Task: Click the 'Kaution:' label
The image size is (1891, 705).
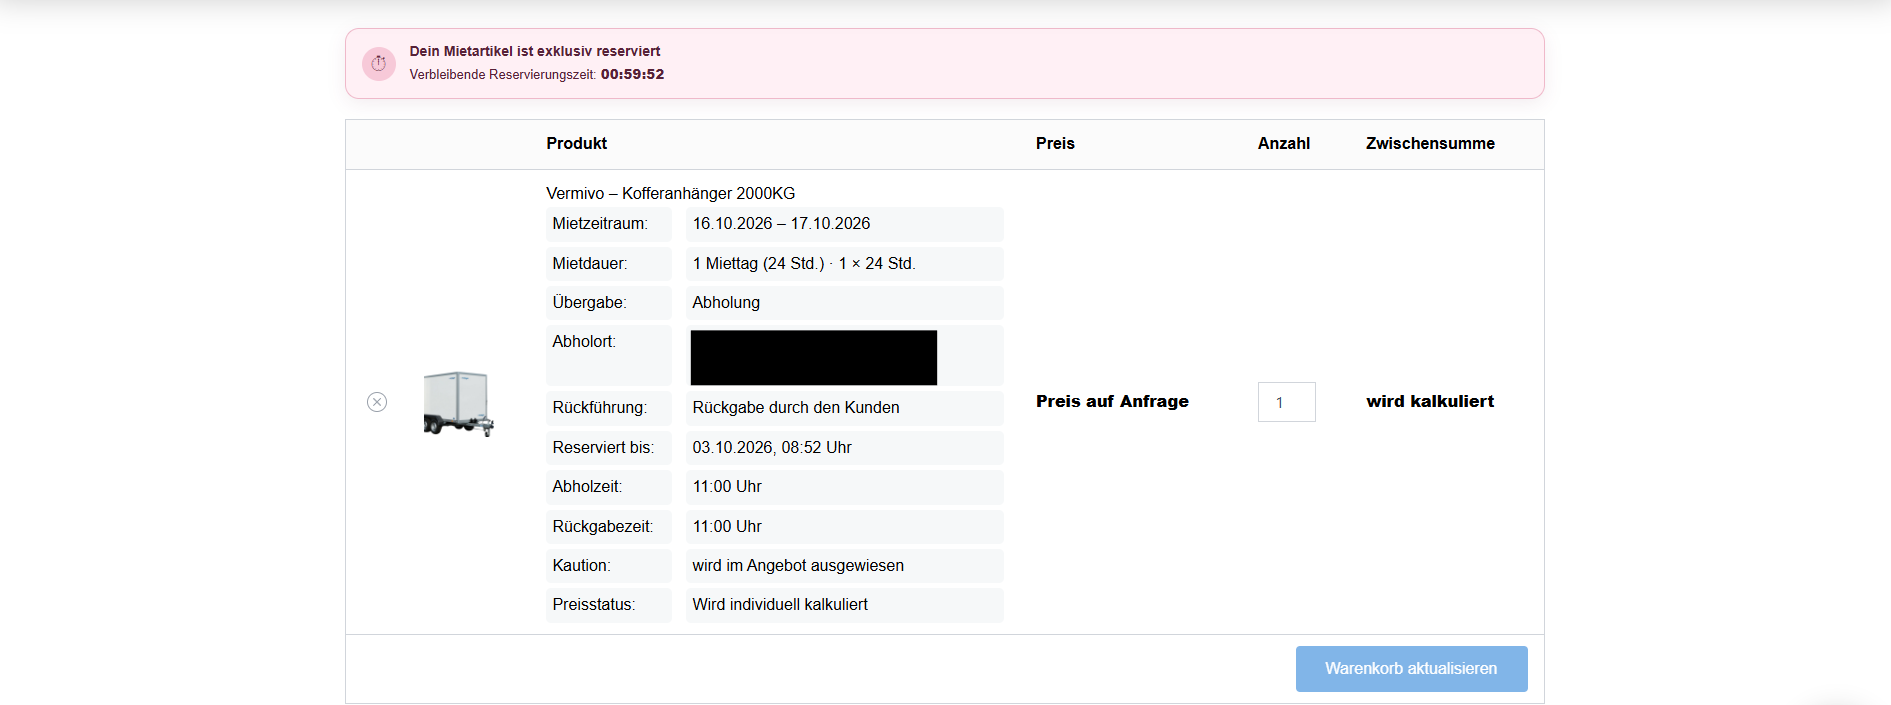Action: click(581, 566)
